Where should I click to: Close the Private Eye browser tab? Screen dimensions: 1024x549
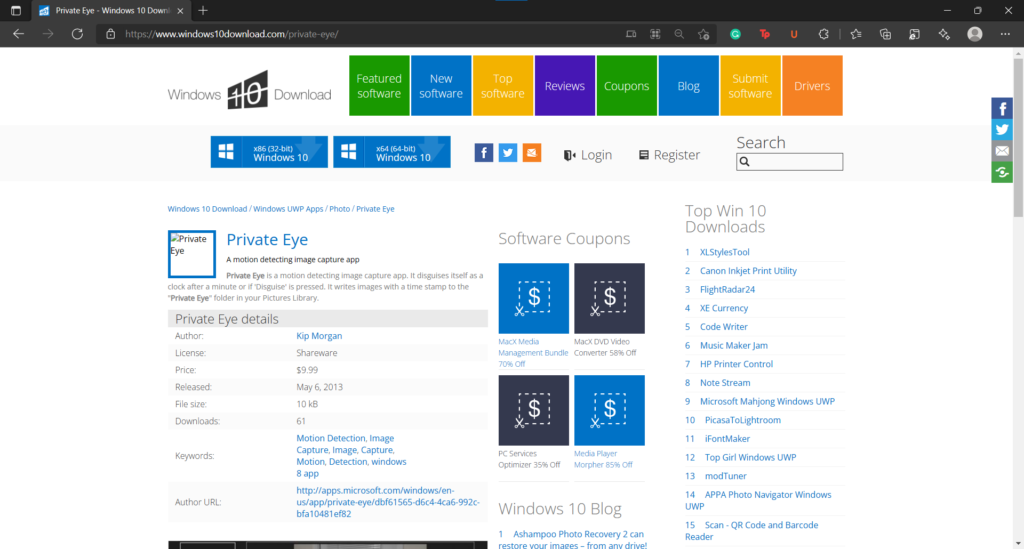(x=180, y=10)
